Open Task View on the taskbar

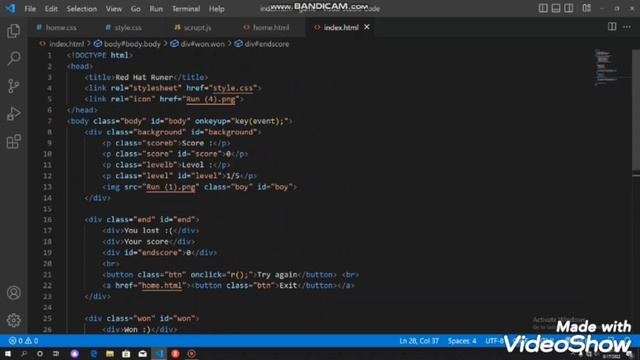tap(56, 354)
